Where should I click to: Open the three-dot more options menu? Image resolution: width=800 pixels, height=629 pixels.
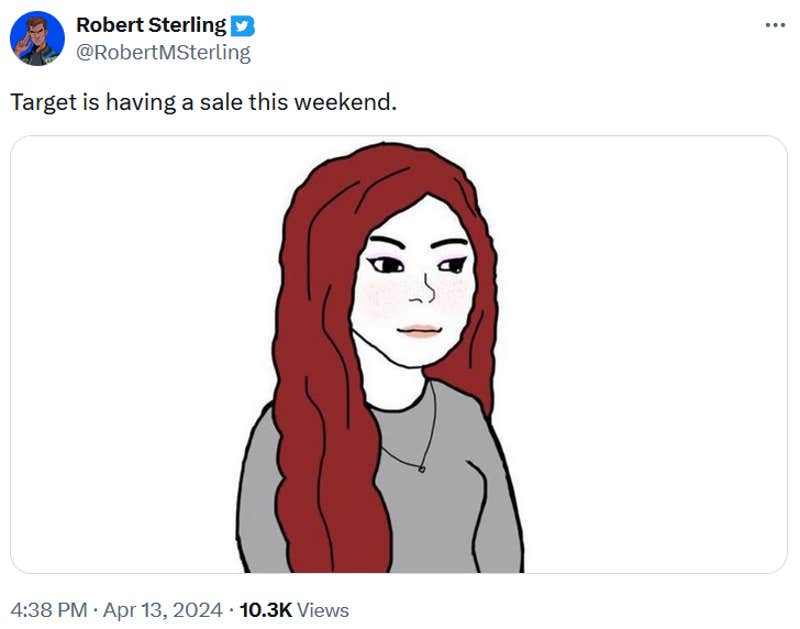click(775, 24)
